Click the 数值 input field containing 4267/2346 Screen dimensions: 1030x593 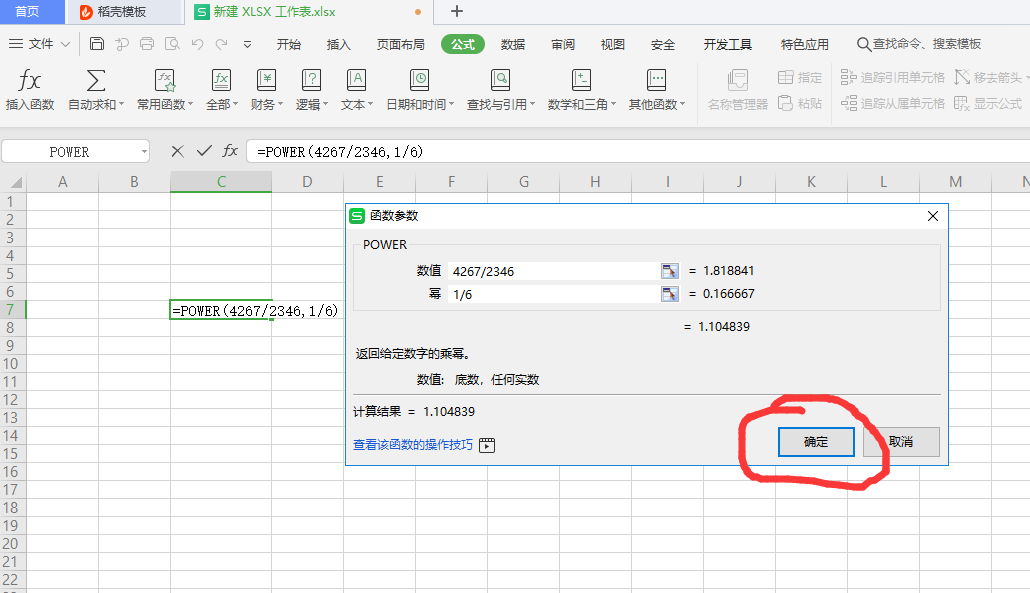click(550, 271)
